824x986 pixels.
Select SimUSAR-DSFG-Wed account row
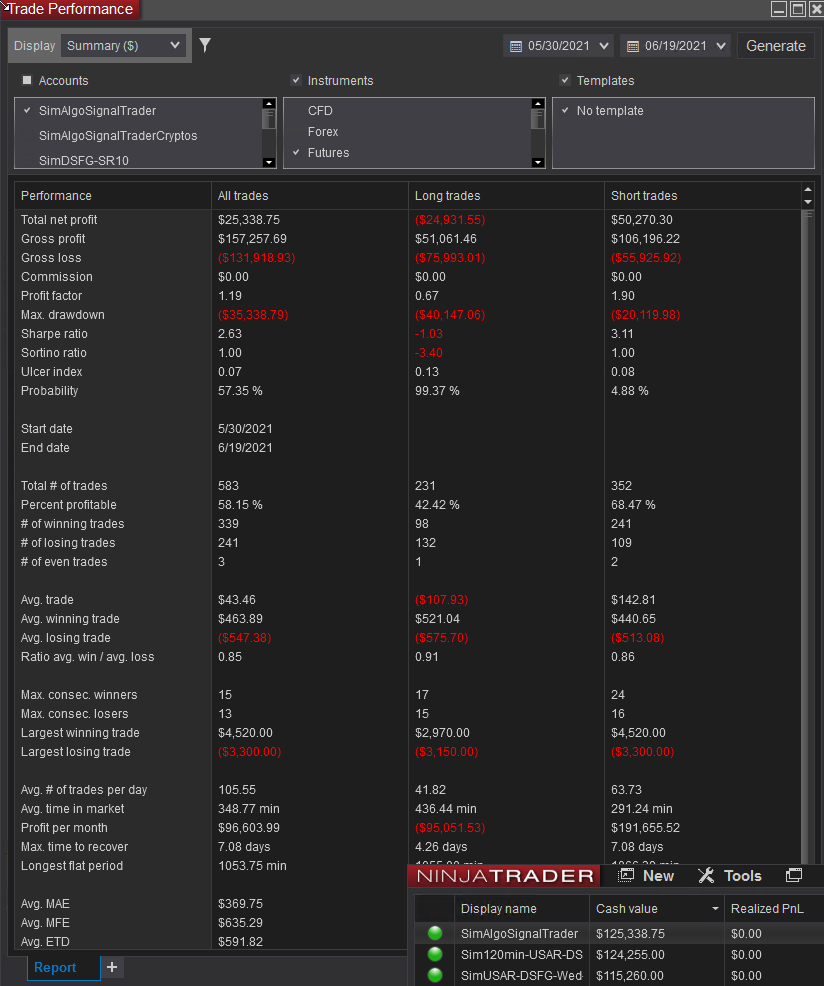click(x=619, y=975)
